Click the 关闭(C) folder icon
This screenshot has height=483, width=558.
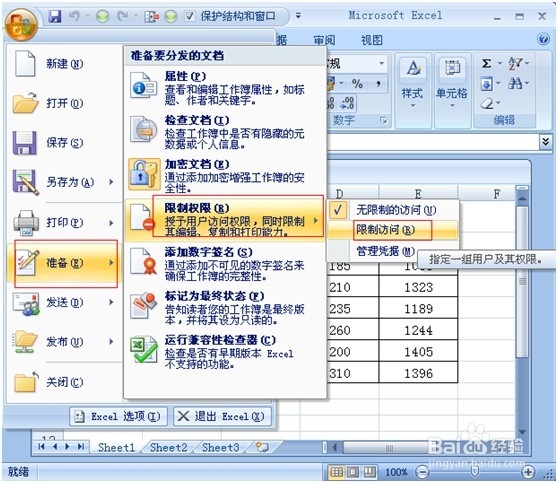pos(26,382)
